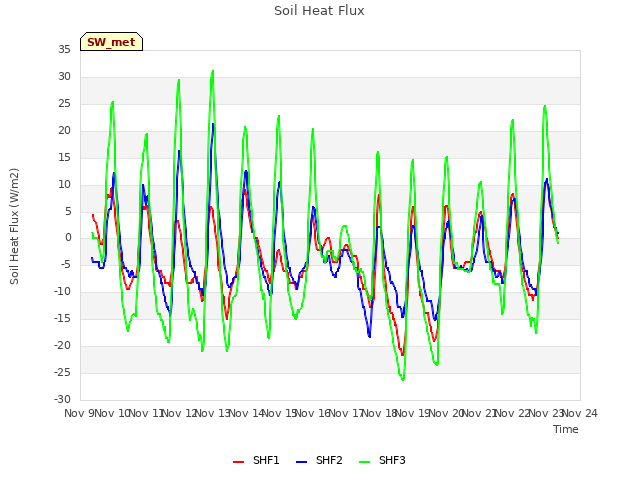This screenshot has height=480, width=640.
Task: Click the Nov 24 x-axis label
Action: tap(580, 413)
